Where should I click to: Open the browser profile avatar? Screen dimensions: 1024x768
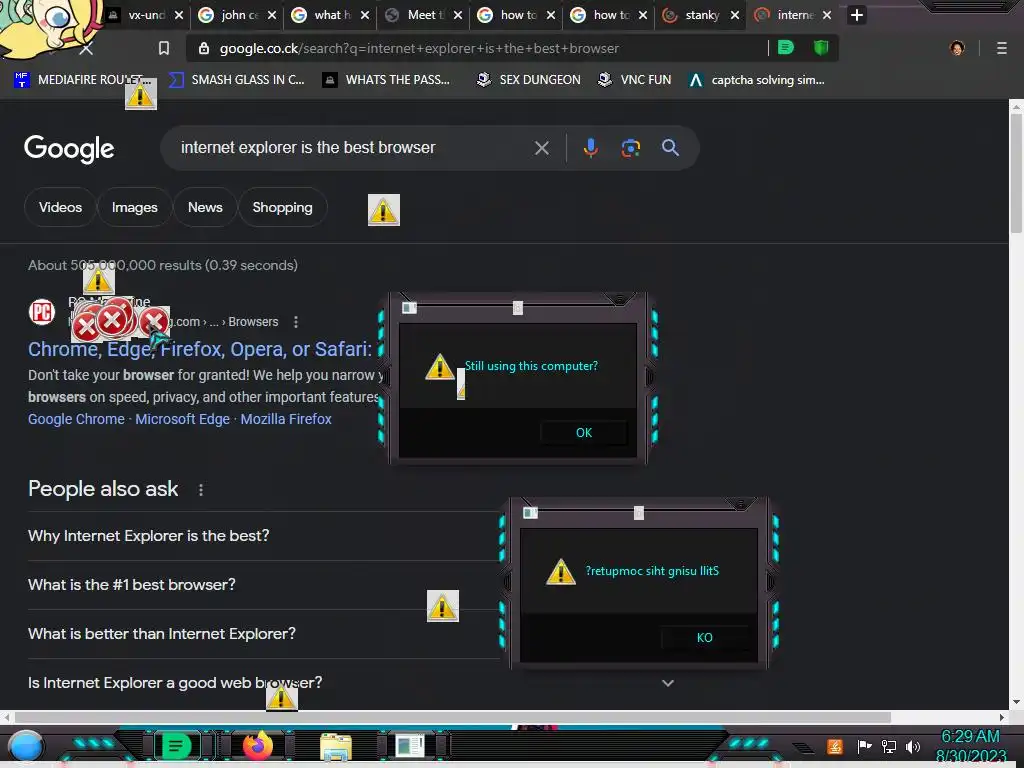[957, 48]
